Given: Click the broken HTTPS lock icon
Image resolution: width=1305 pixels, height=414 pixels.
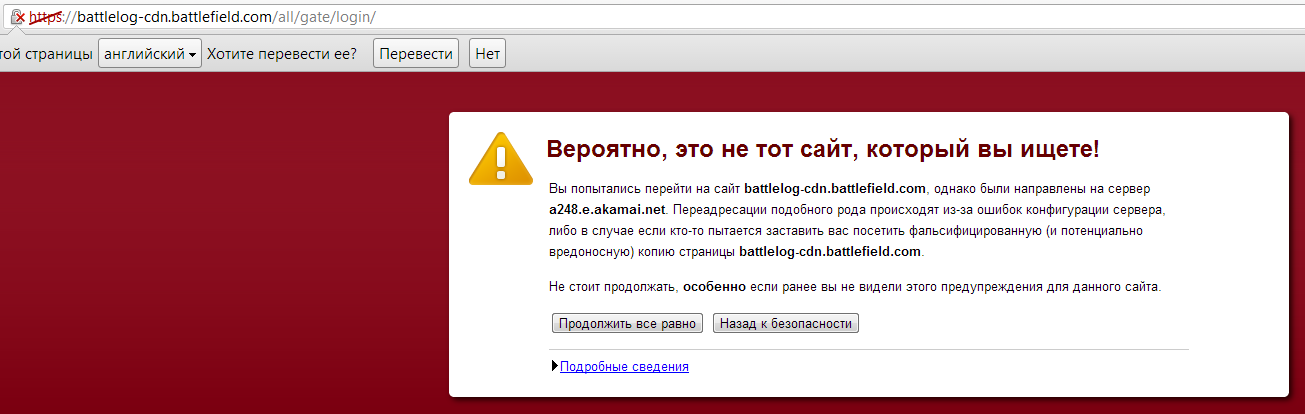Looking at the screenshot, I should [17, 16].
